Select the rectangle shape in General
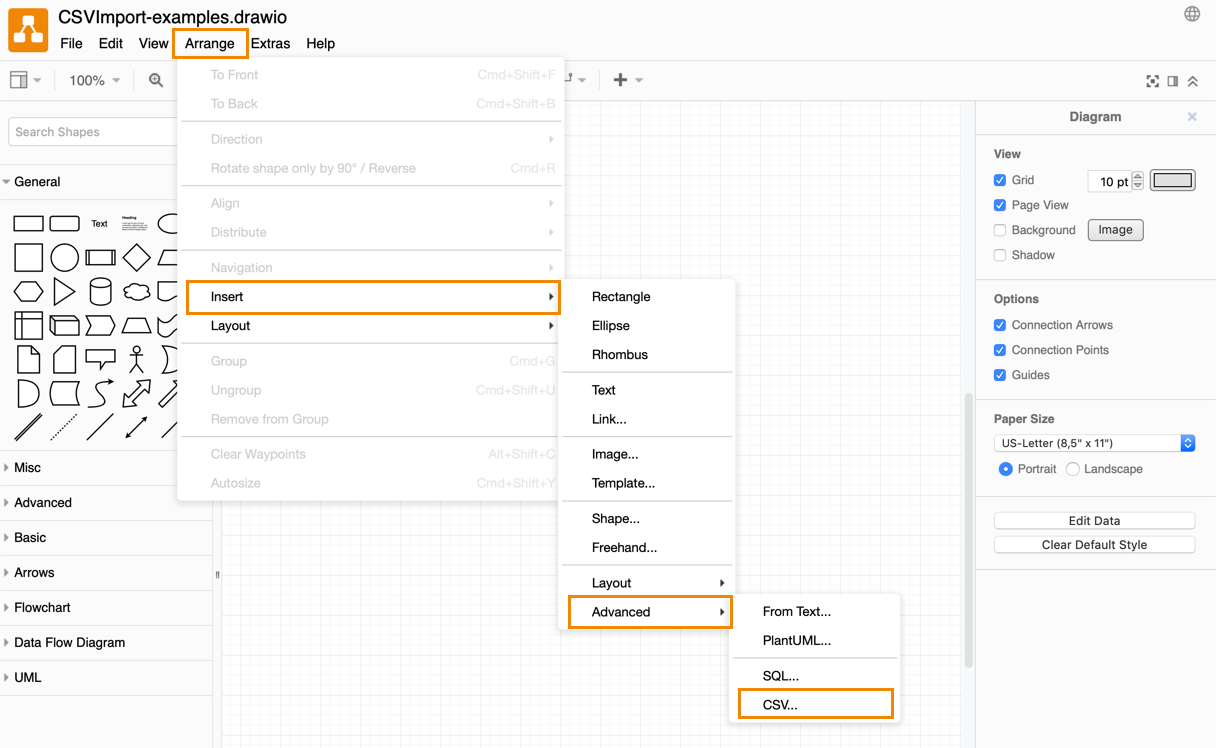 point(28,223)
